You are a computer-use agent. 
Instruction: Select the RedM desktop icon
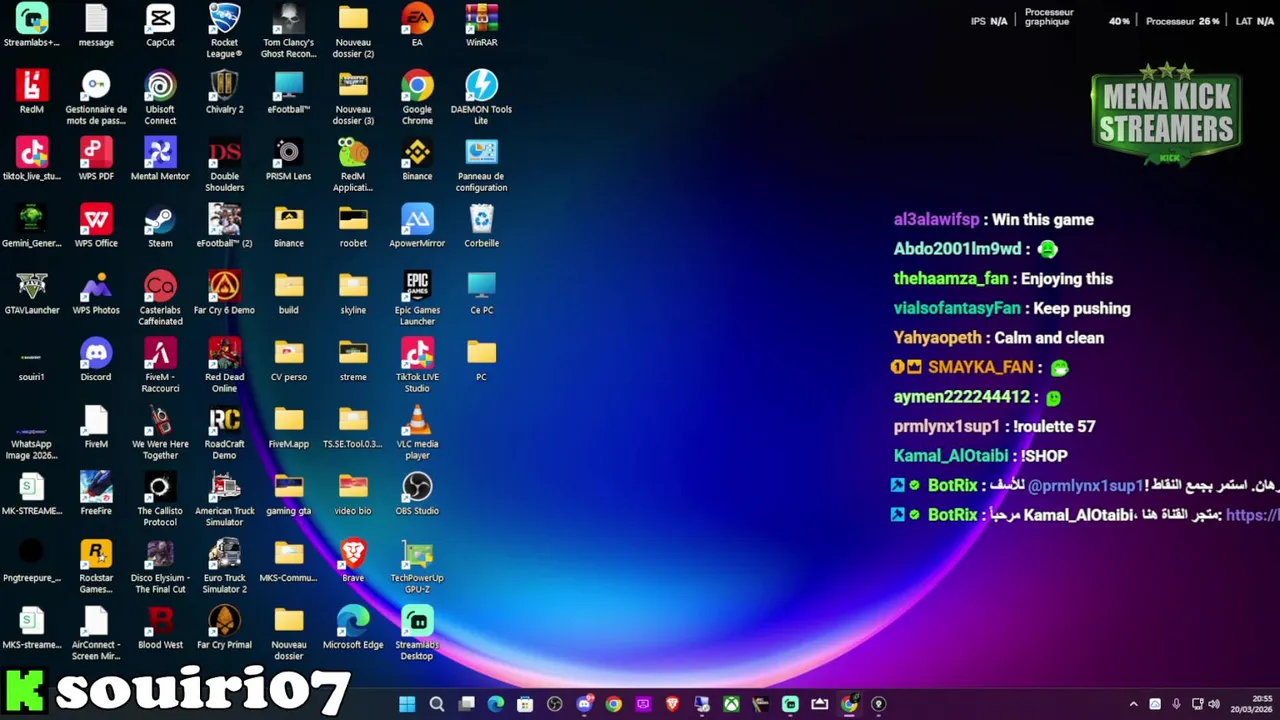[32, 92]
